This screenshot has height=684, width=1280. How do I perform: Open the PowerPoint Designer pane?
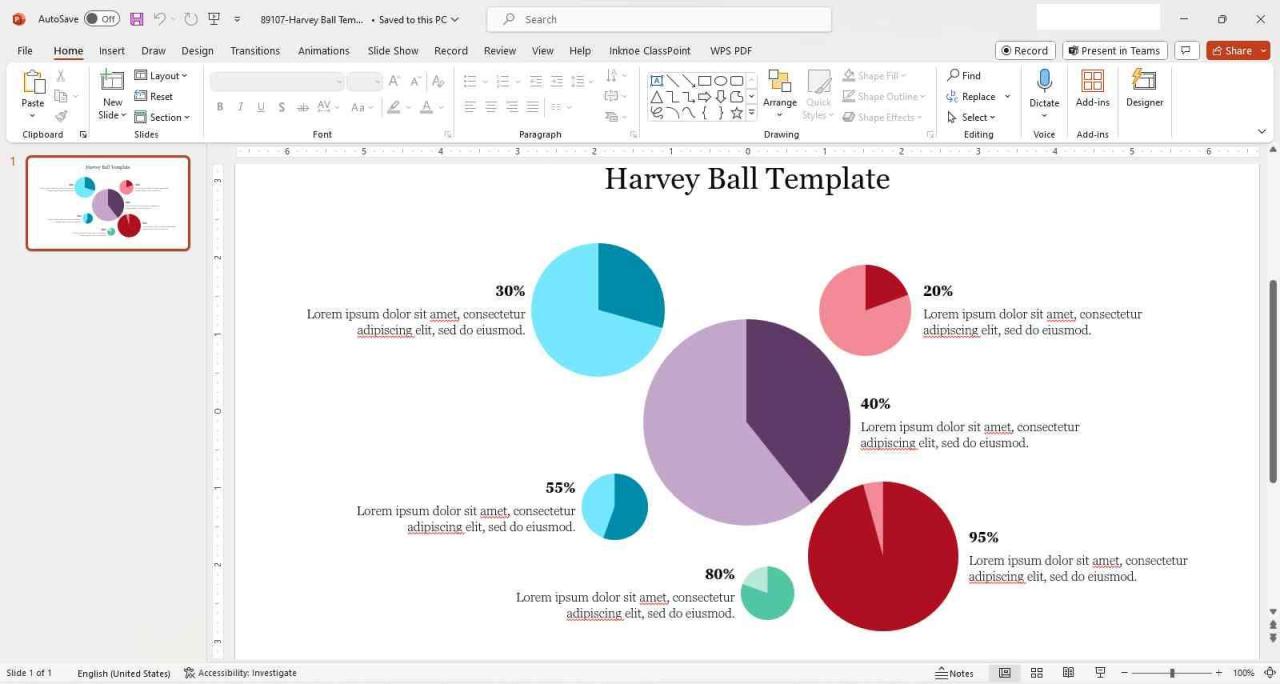[1144, 90]
